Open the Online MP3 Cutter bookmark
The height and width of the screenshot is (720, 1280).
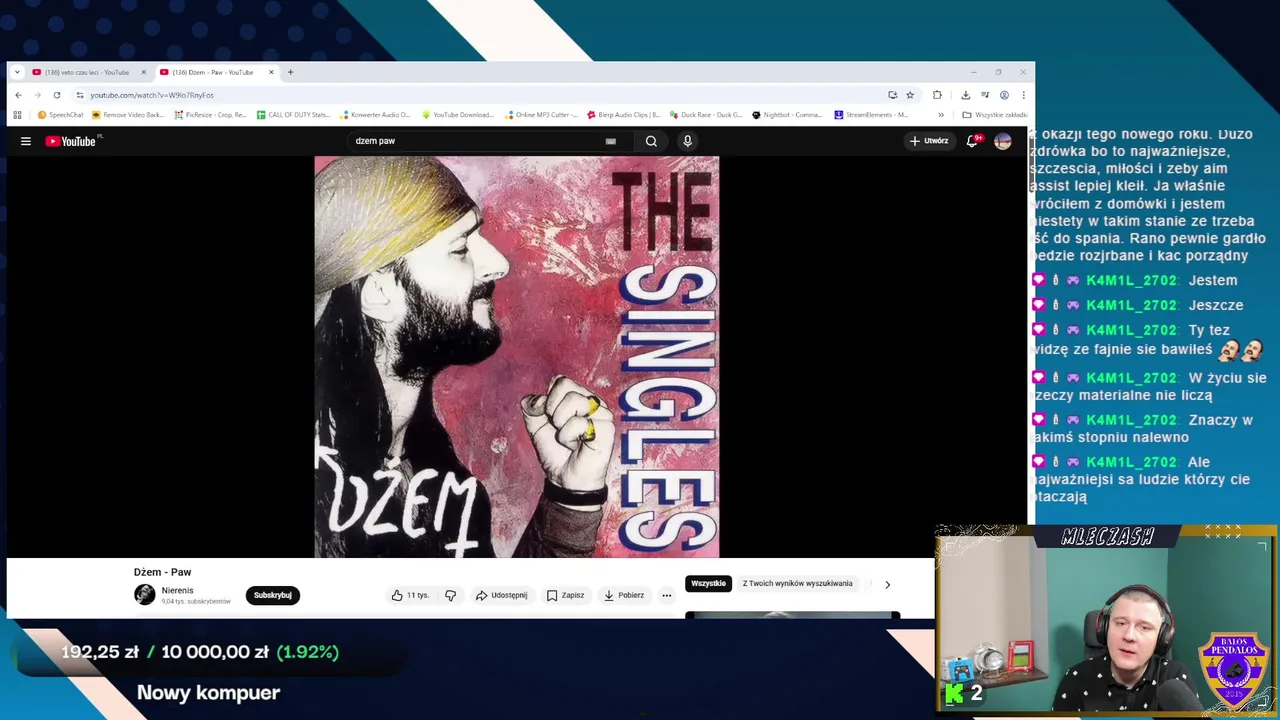click(x=541, y=115)
